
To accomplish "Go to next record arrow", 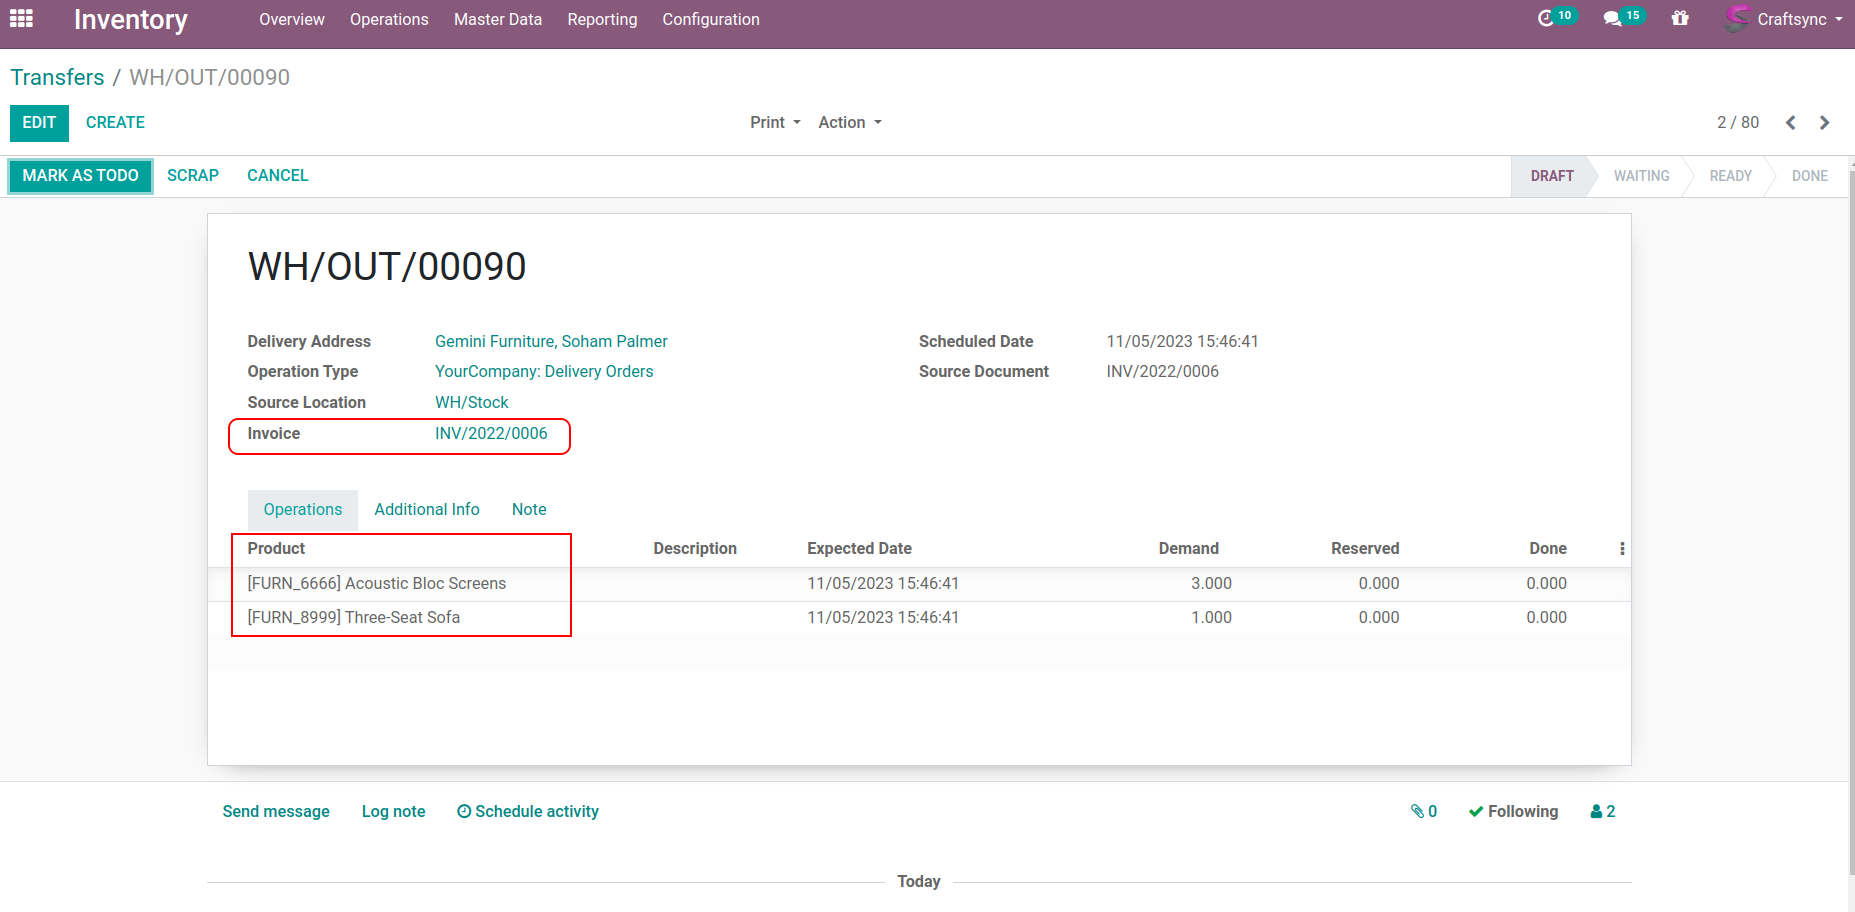I will click(x=1825, y=123).
